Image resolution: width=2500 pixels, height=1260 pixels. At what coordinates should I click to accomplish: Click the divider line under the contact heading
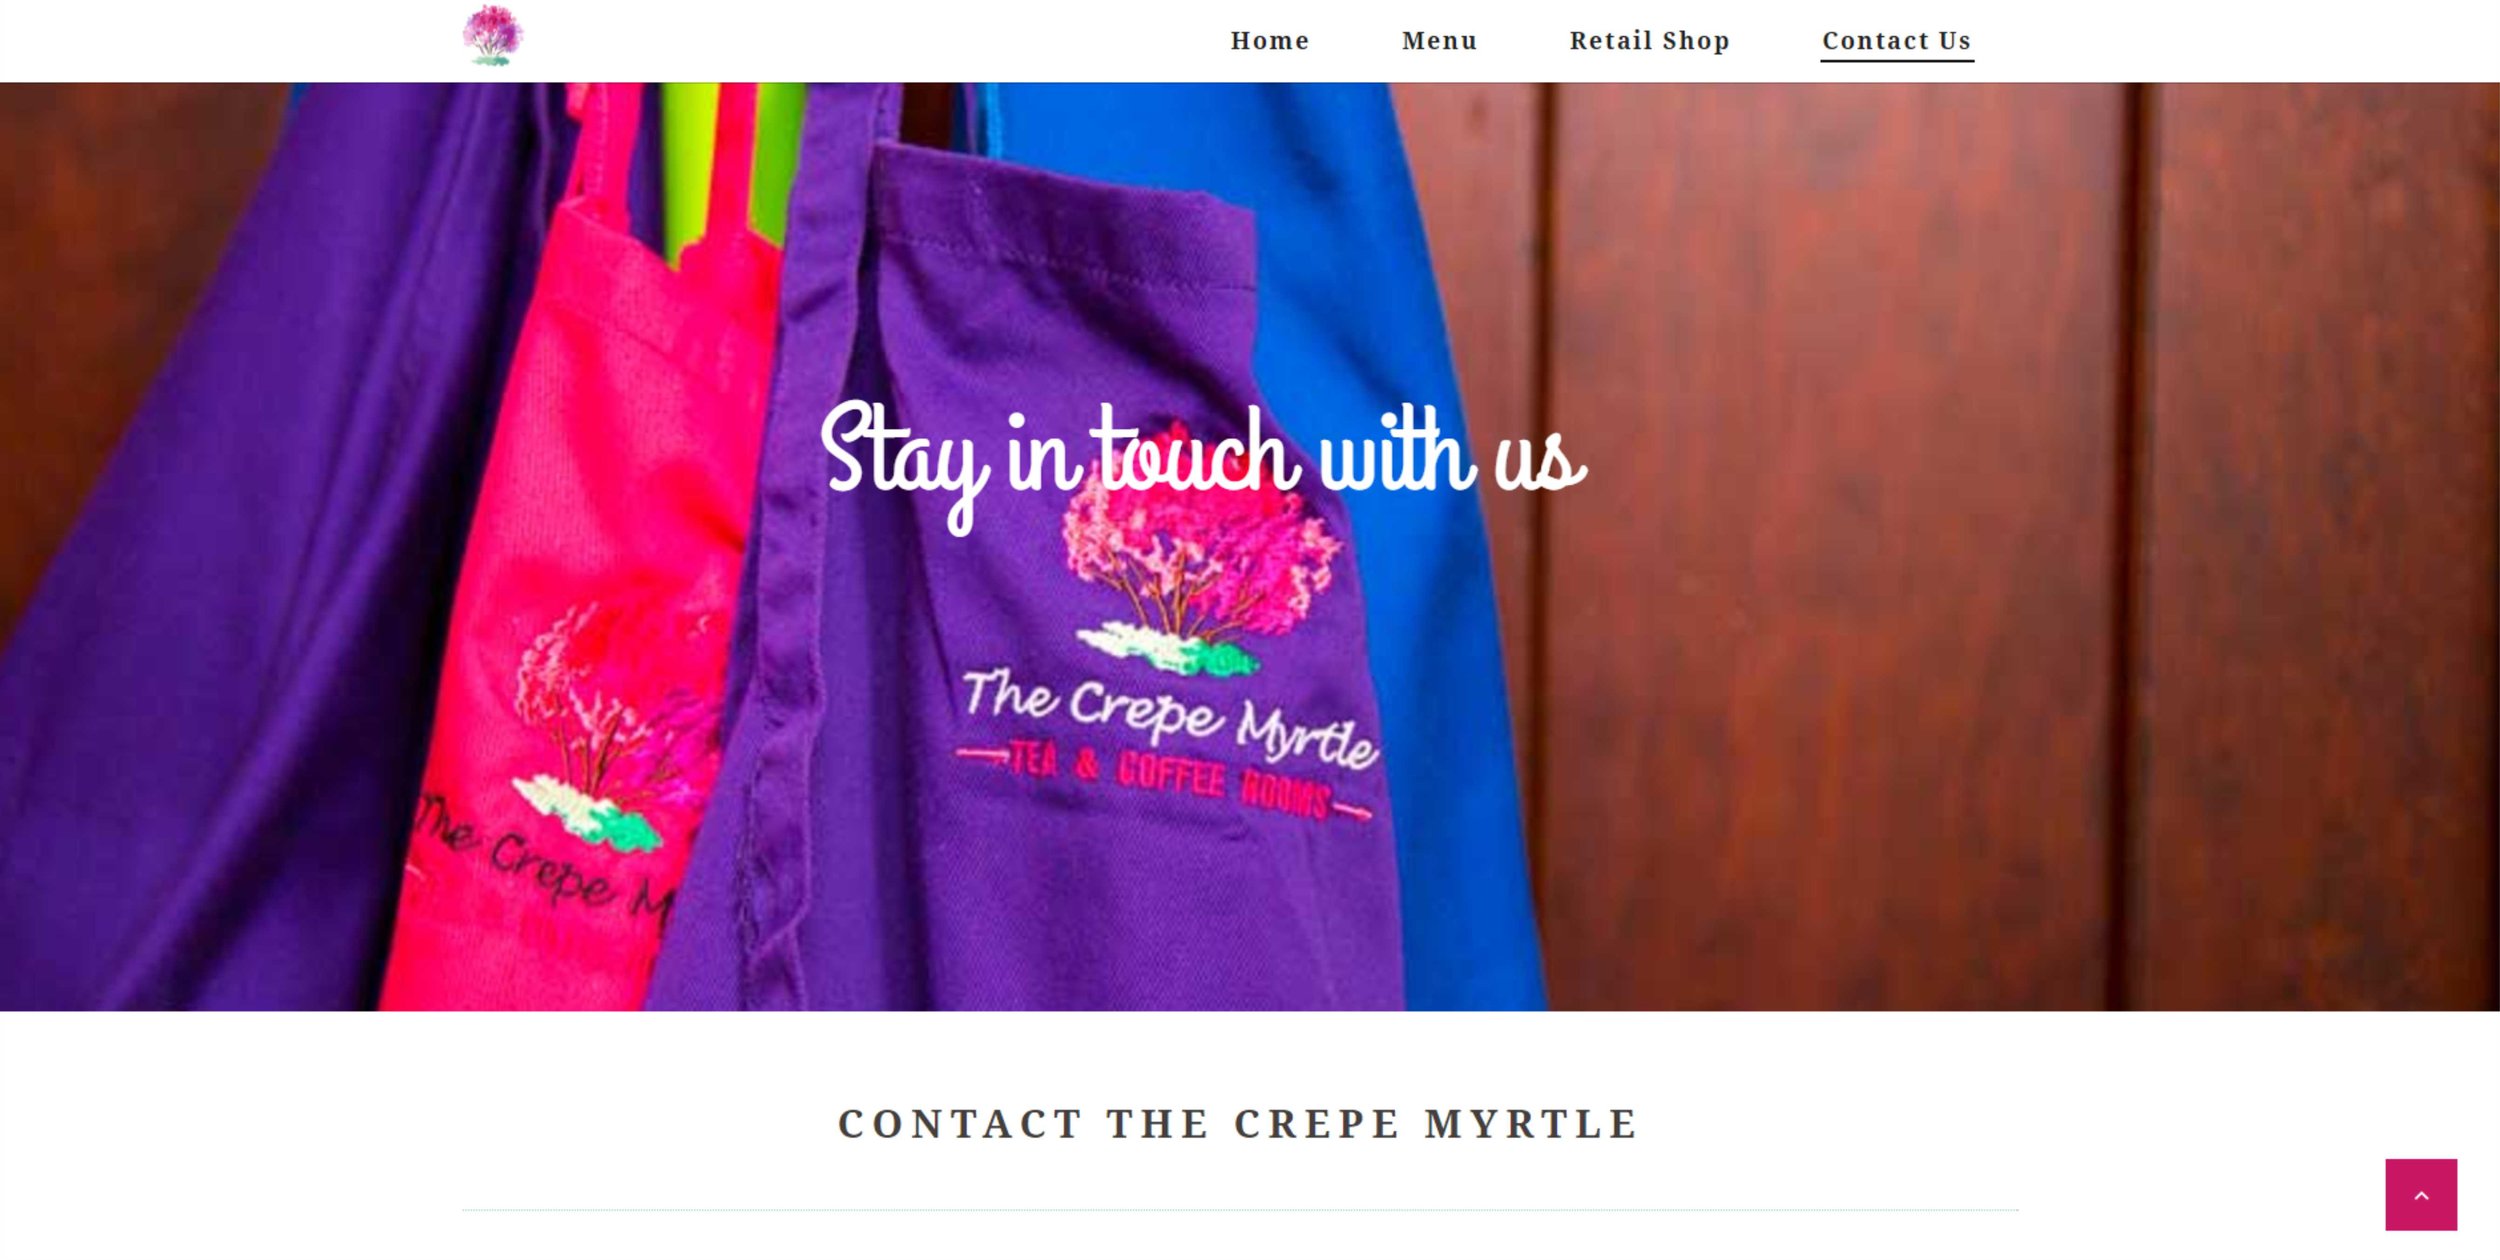pos(1240,1210)
